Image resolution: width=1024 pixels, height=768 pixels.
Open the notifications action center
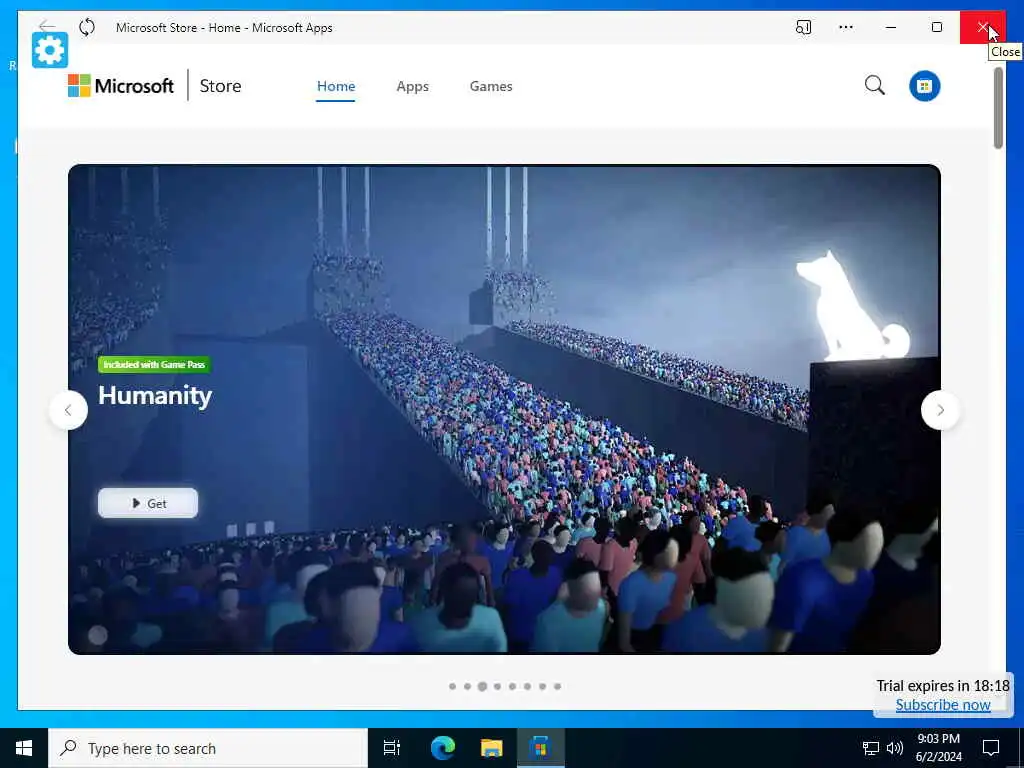click(991, 748)
